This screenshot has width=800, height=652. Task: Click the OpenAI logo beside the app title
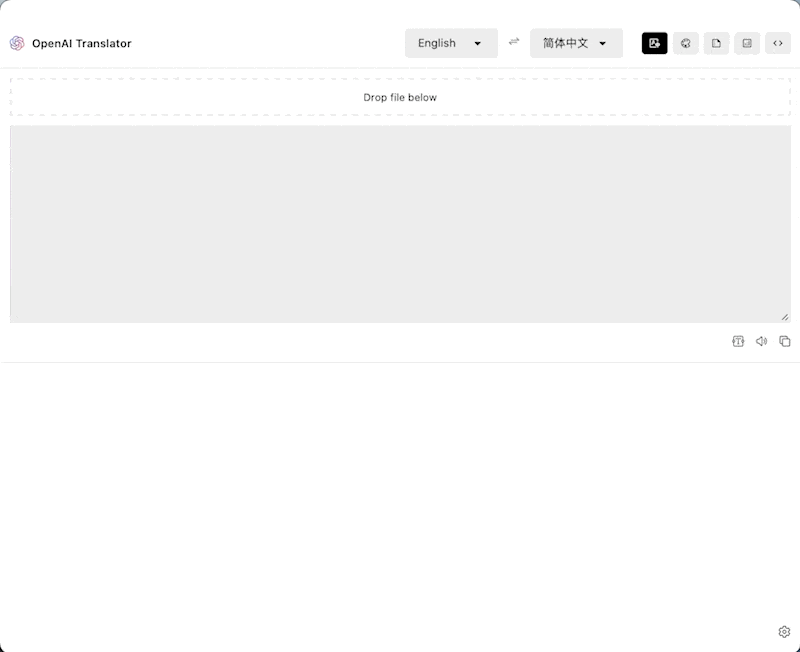17,43
